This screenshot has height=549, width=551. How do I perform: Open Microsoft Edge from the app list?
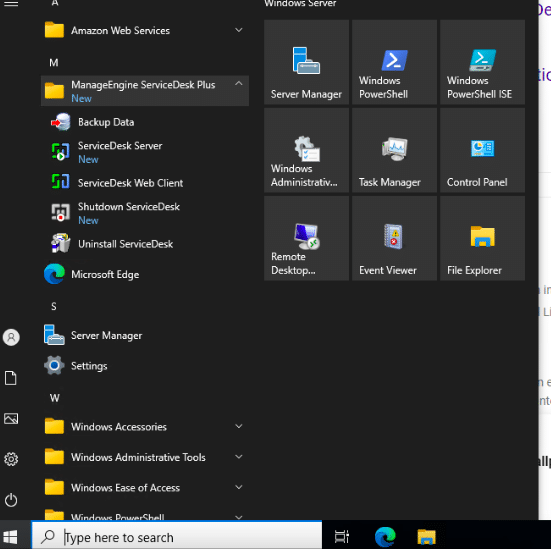click(145, 274)
